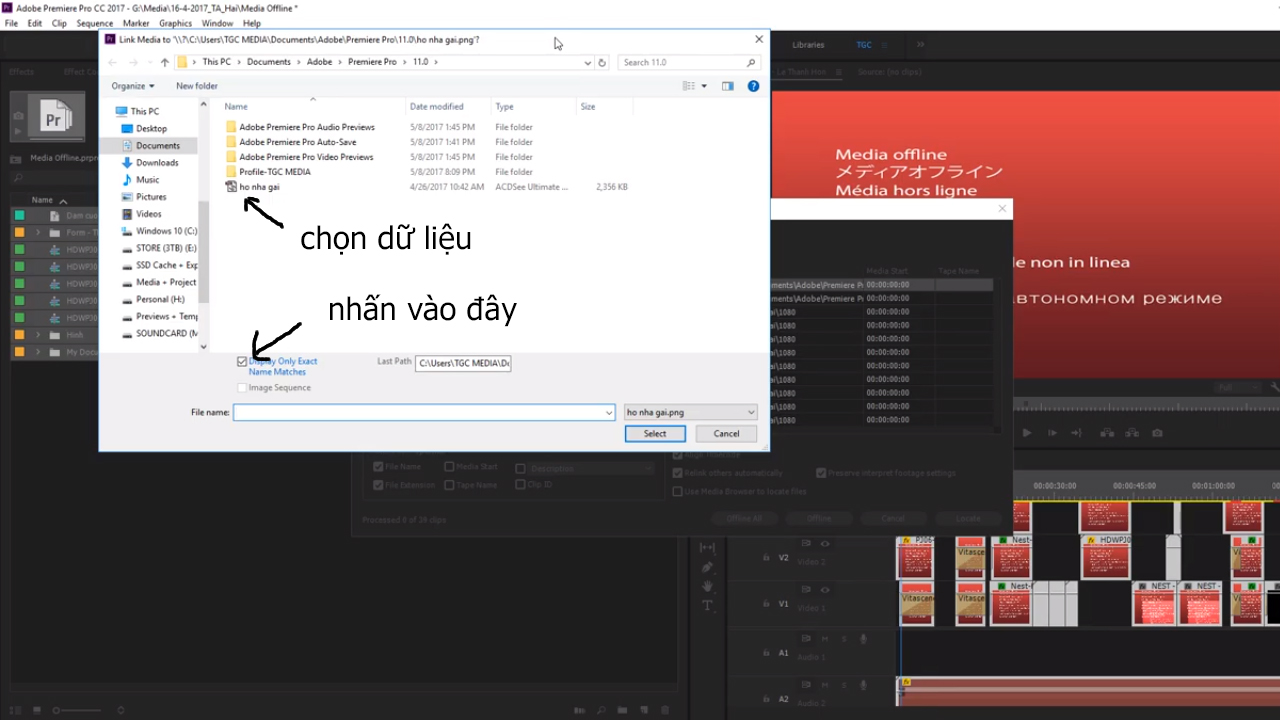Mute audio track A1

(x=825, y=639)
